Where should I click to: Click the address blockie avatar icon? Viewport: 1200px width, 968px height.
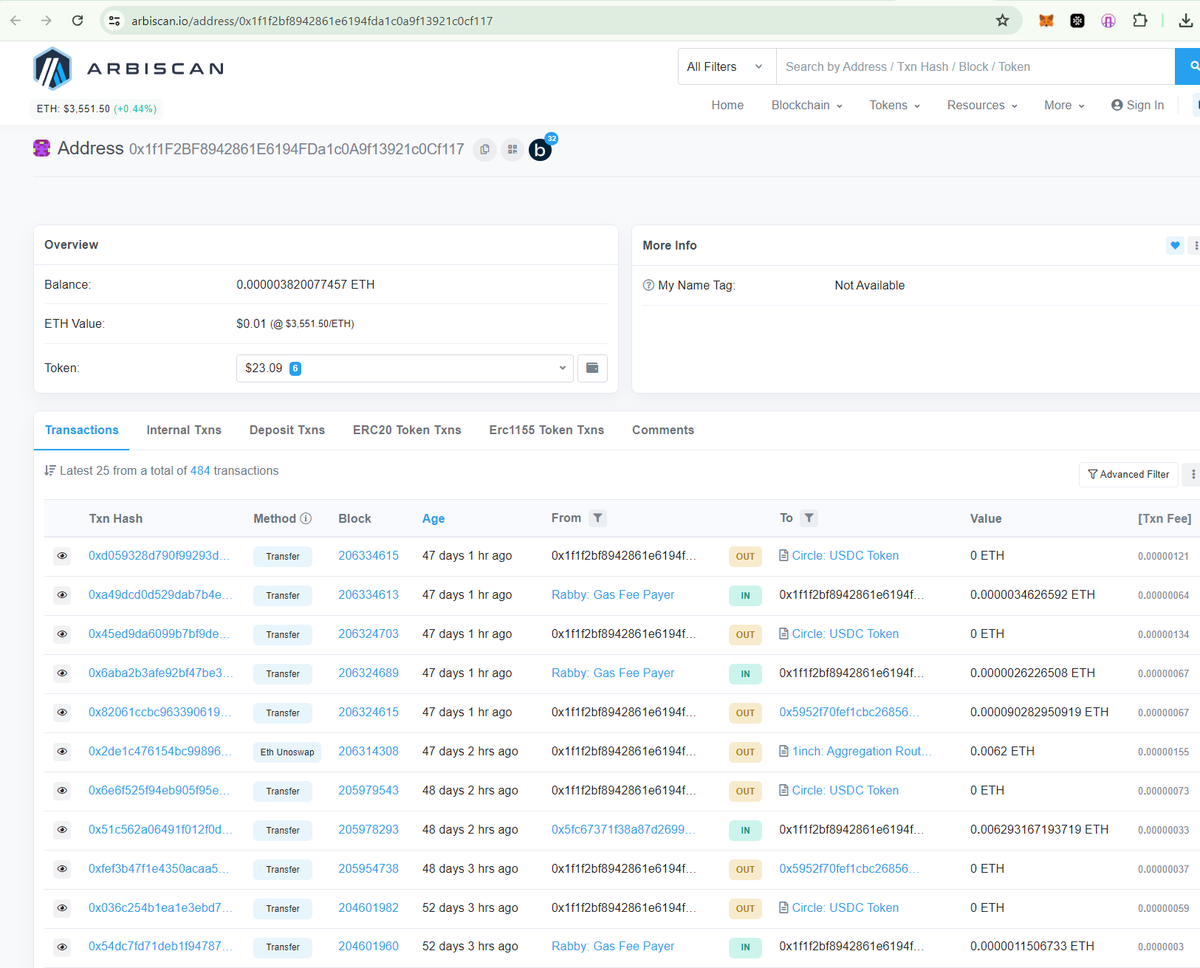(x=41, y=148)
